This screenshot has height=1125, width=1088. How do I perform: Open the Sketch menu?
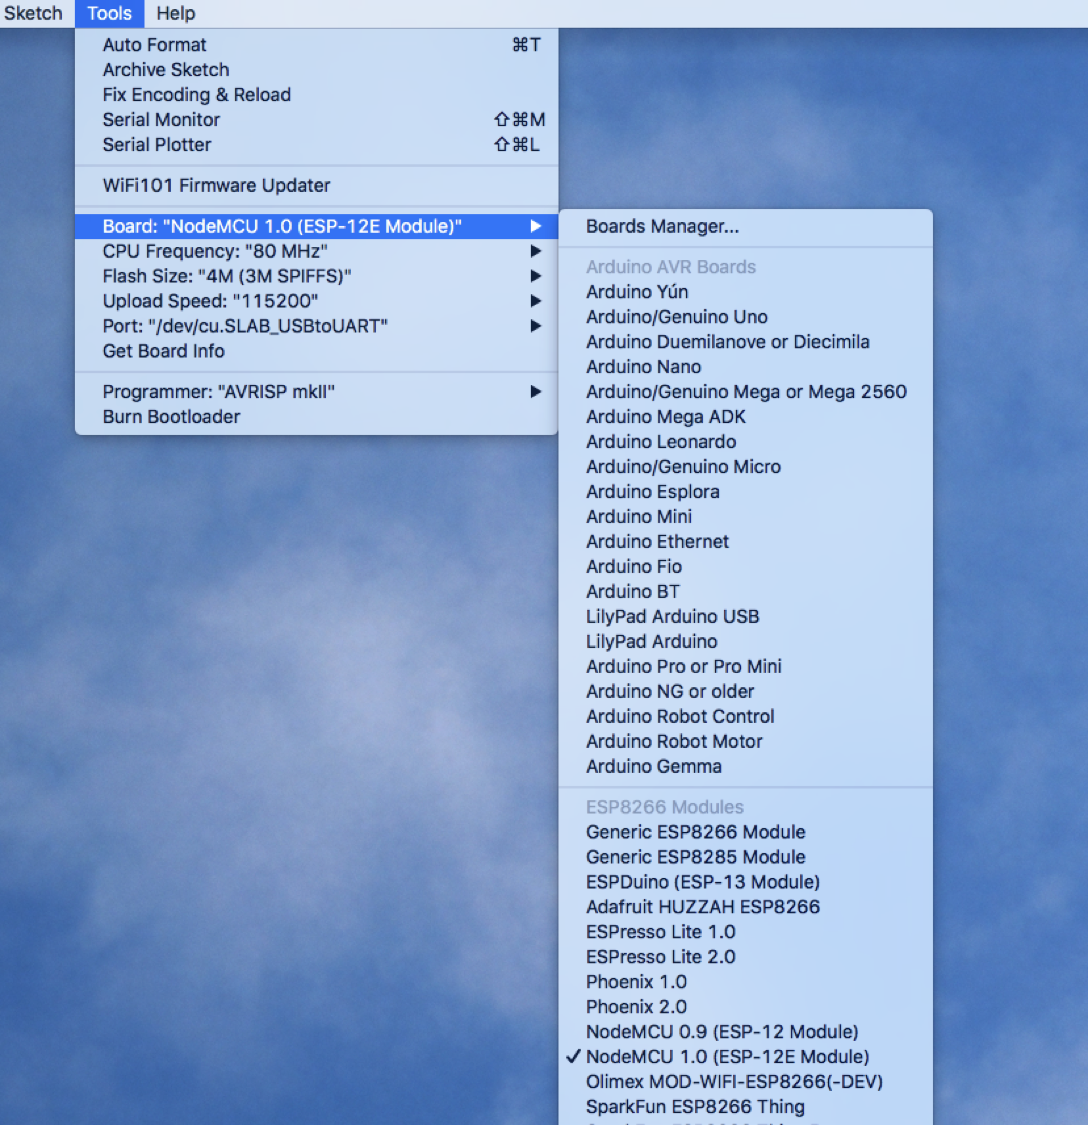coord(34,13)
